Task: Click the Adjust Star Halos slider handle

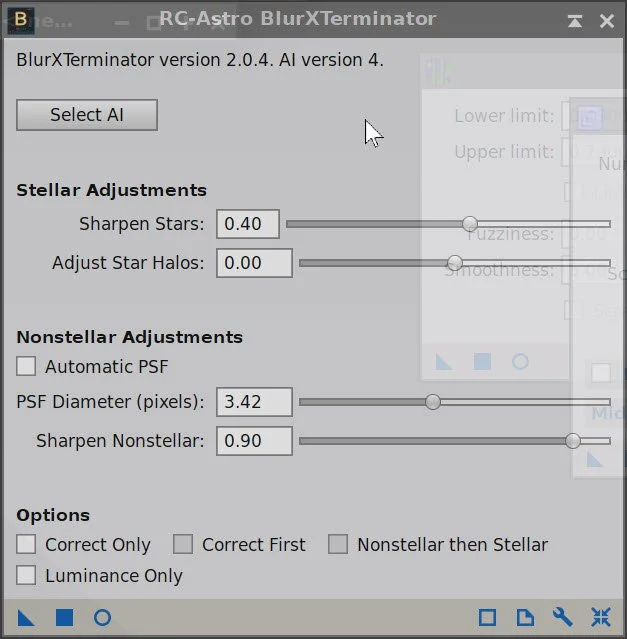Action: 455,263
